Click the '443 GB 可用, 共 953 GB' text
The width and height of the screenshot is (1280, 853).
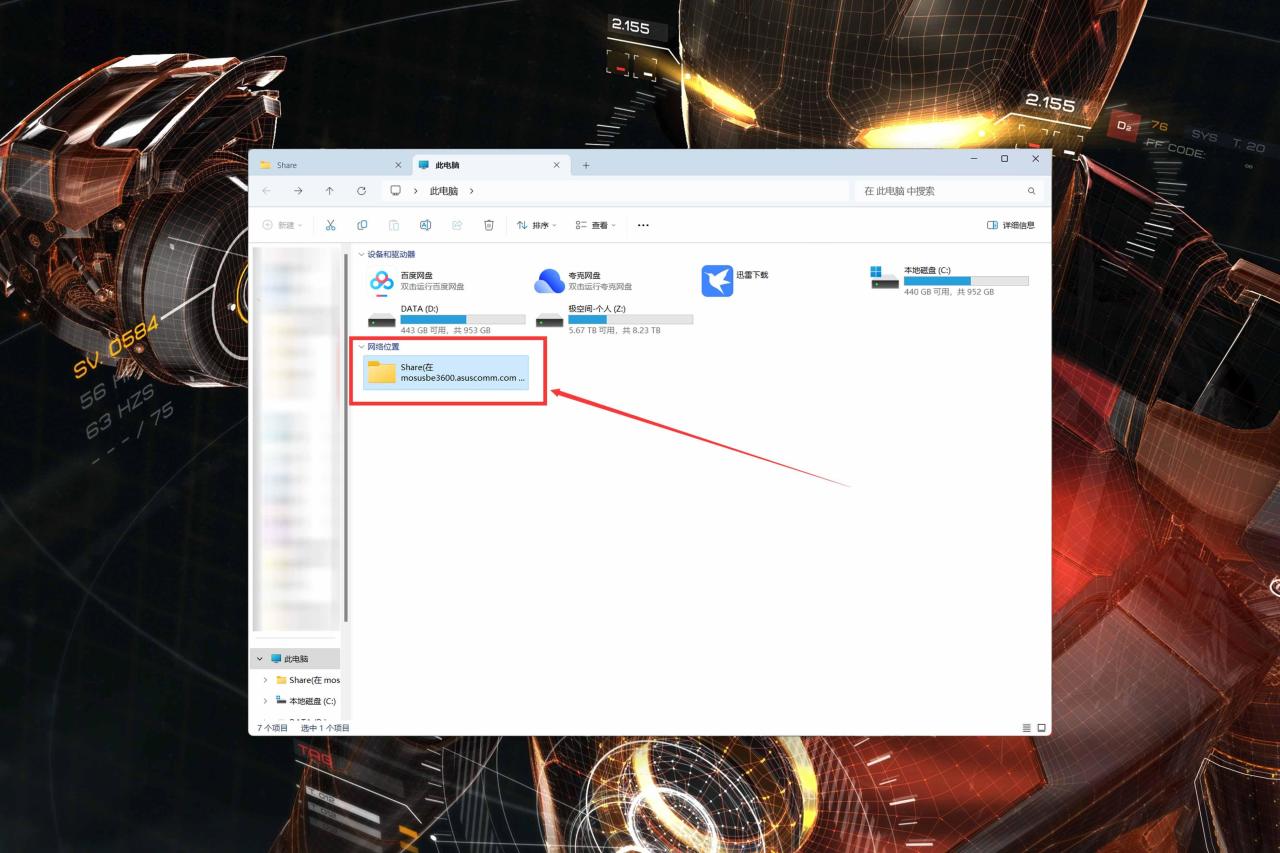pyautogui.click(x=446, y=330)
